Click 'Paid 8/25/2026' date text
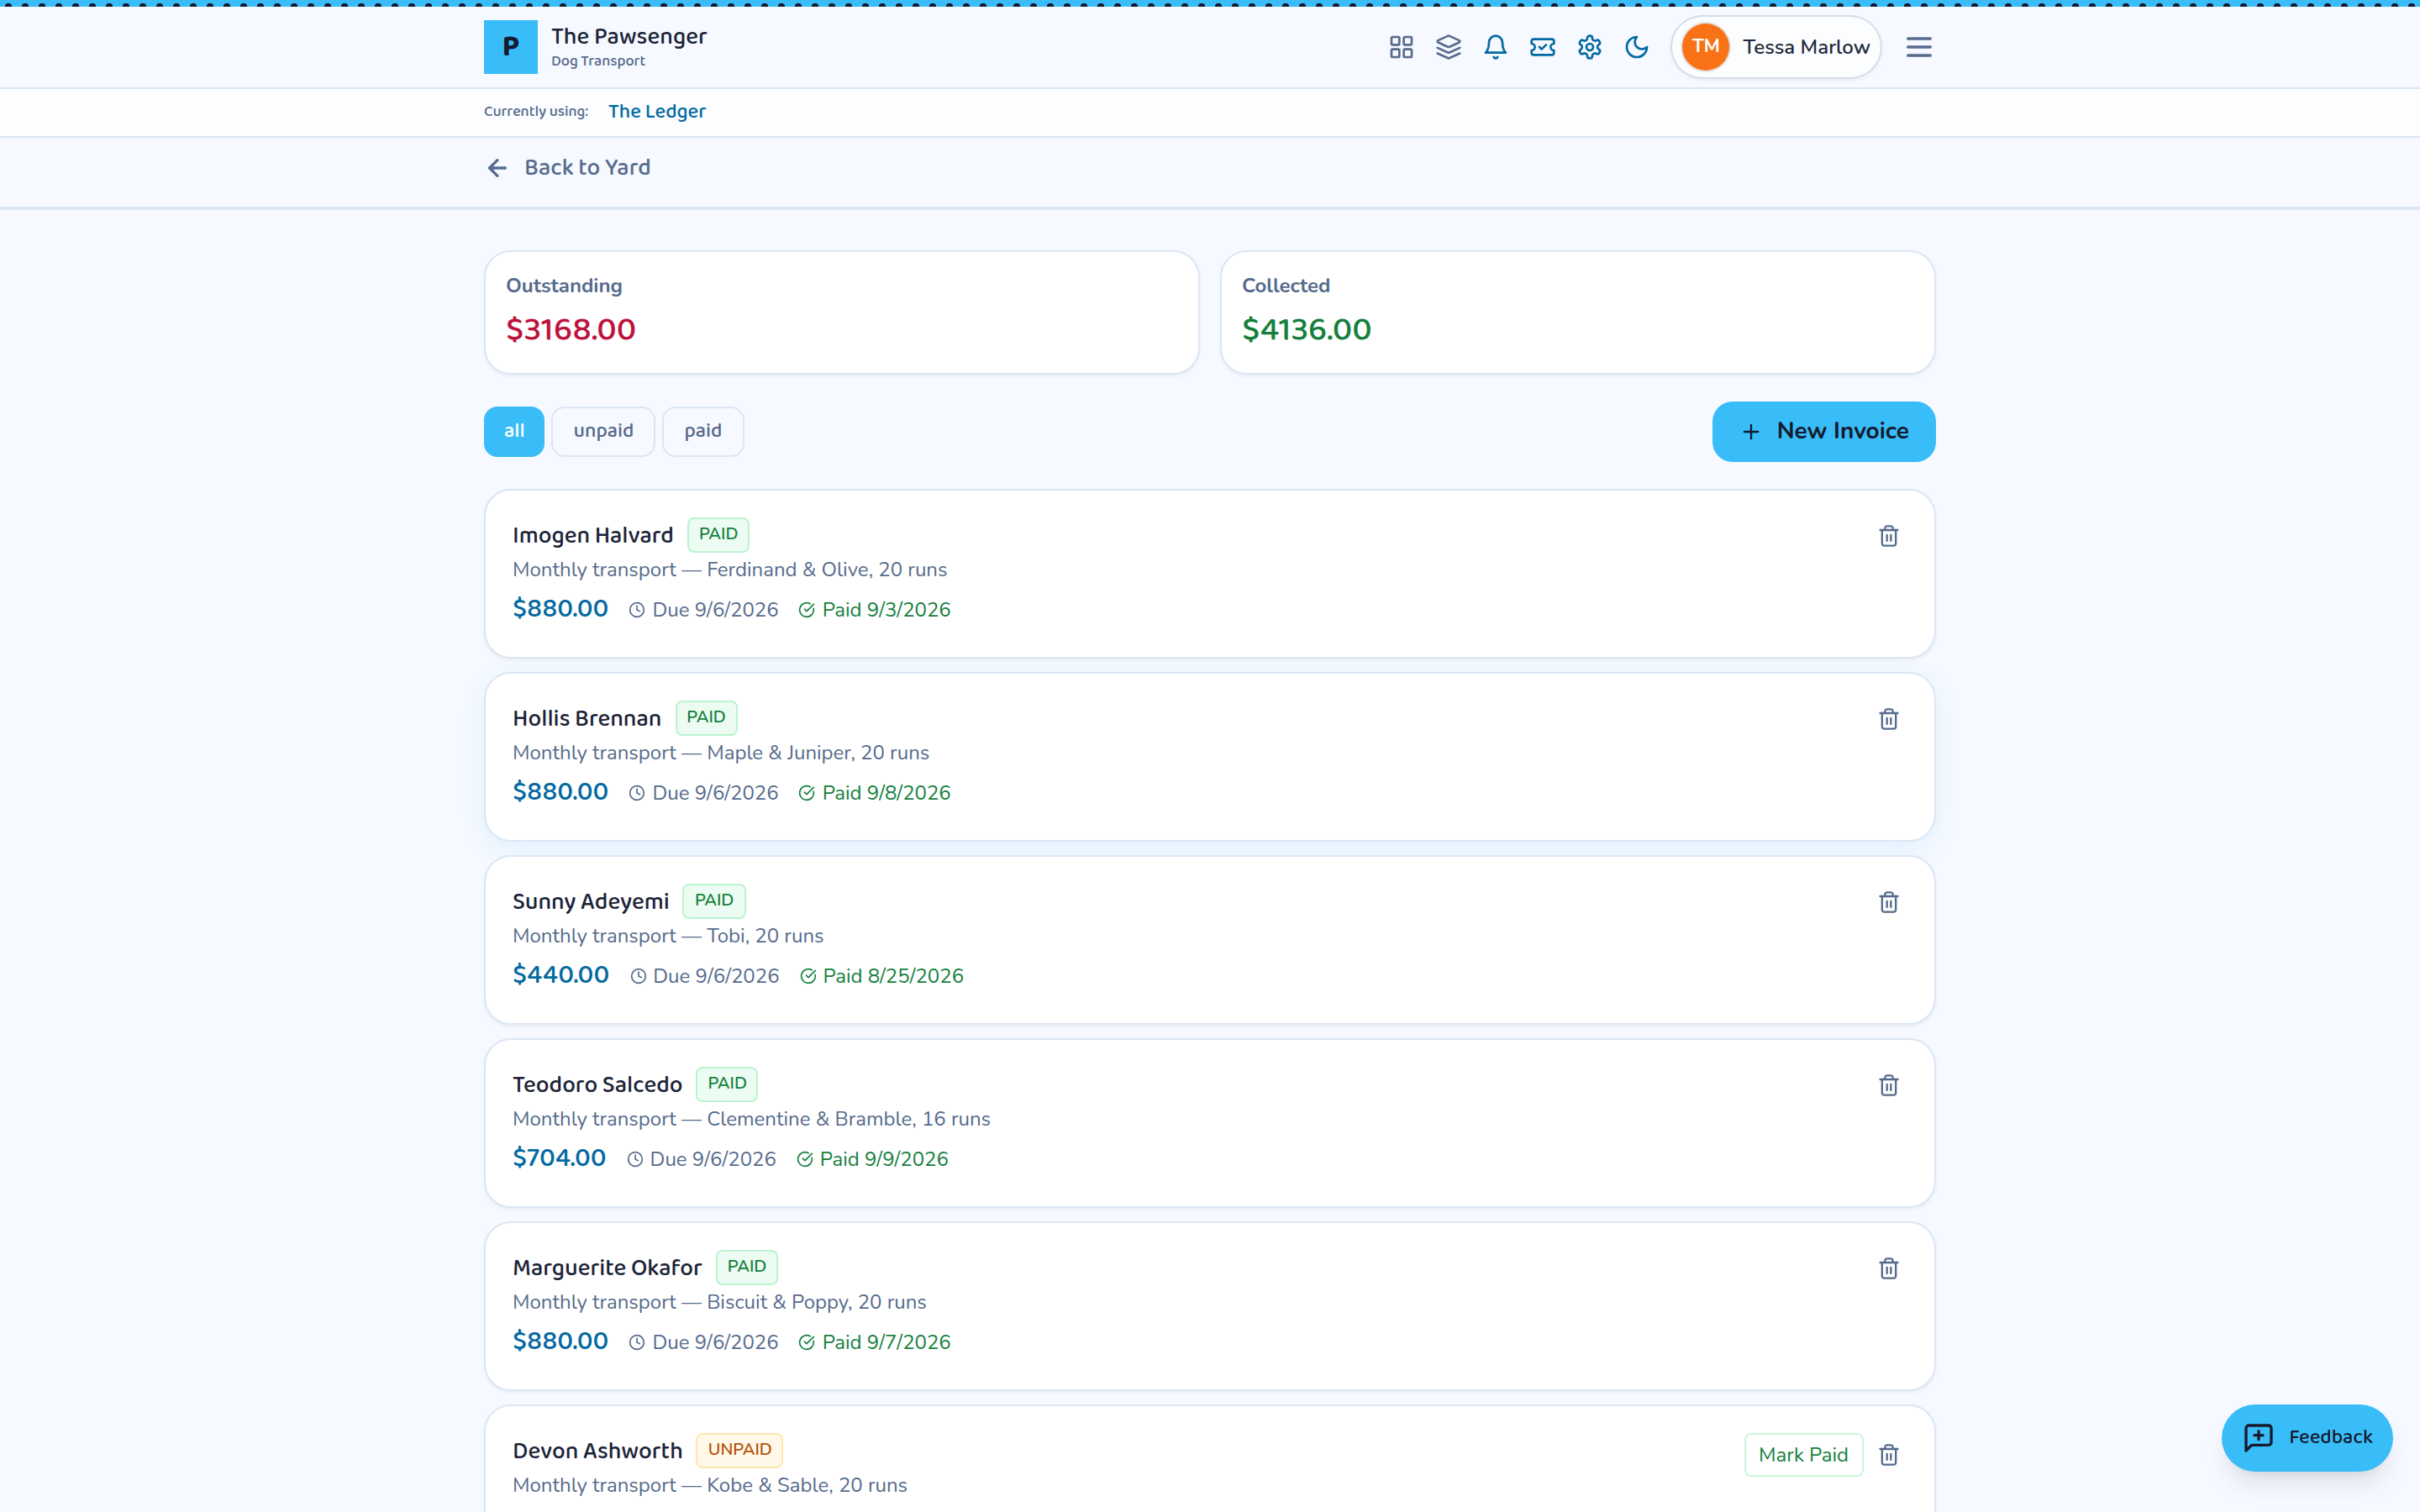Screen dimensions: 2420x1512 pyautogui.click(x=893, y=976)
